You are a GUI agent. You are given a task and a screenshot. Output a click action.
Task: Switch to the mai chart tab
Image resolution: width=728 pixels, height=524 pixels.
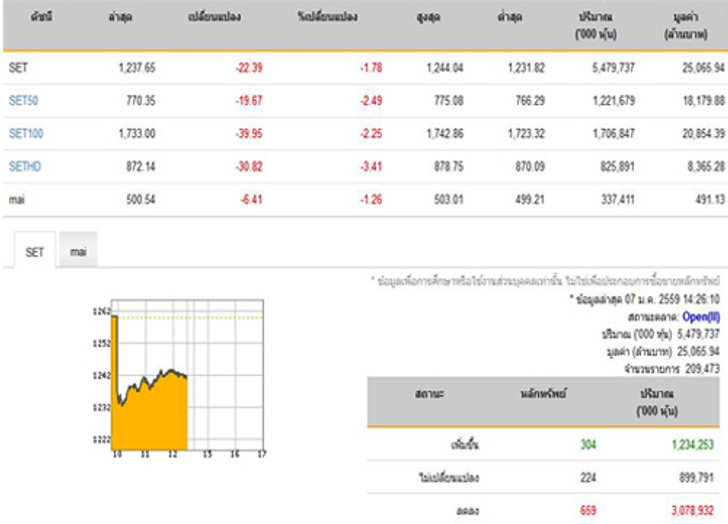(x=78, y=251)
